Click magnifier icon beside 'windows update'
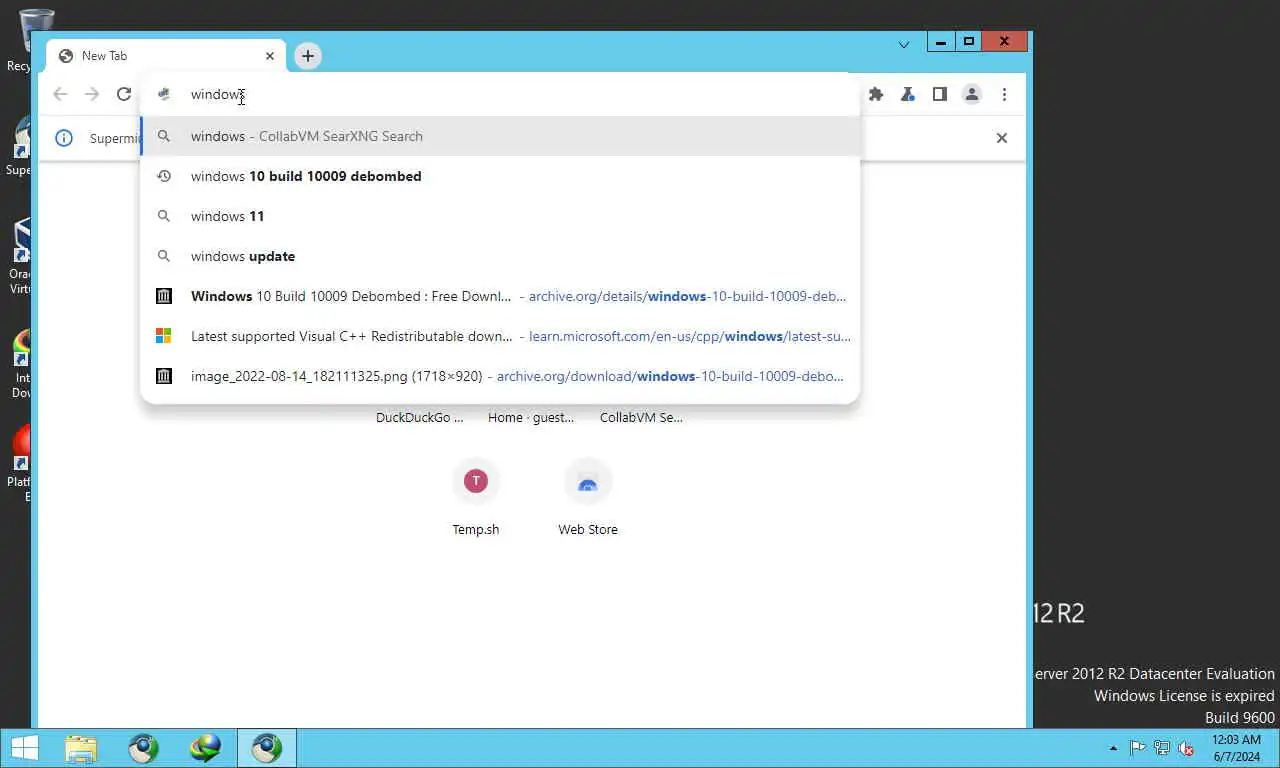 (x=164, y=256)
